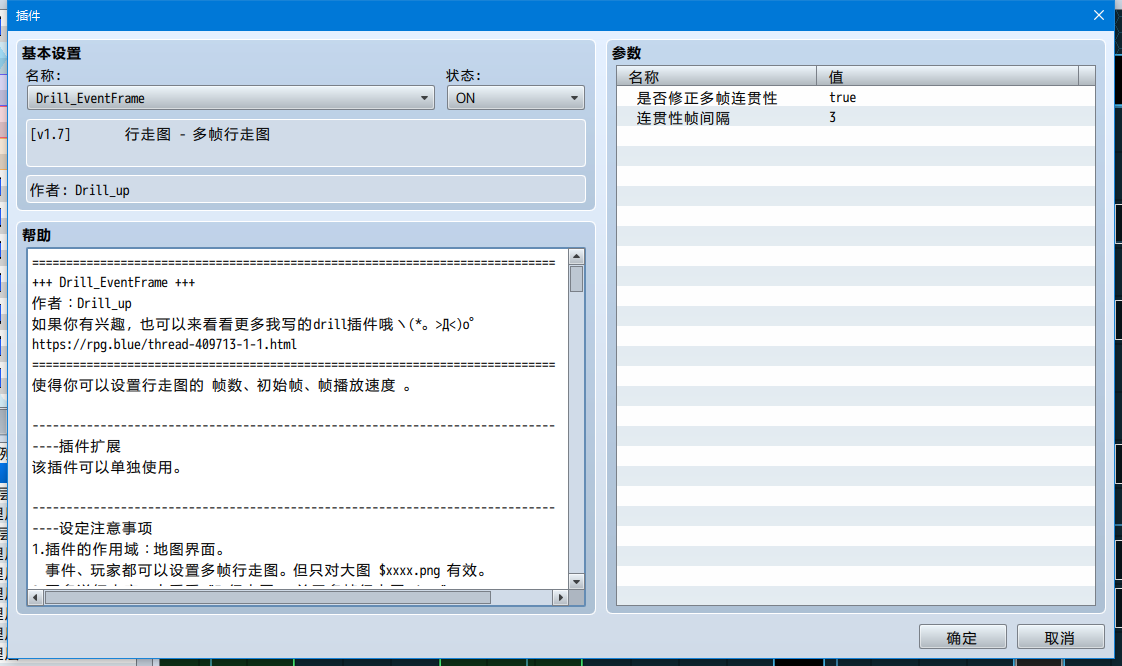Click the line 1.插件的作用域：地图界面。

pyautogui.click(x=130, y=549)
